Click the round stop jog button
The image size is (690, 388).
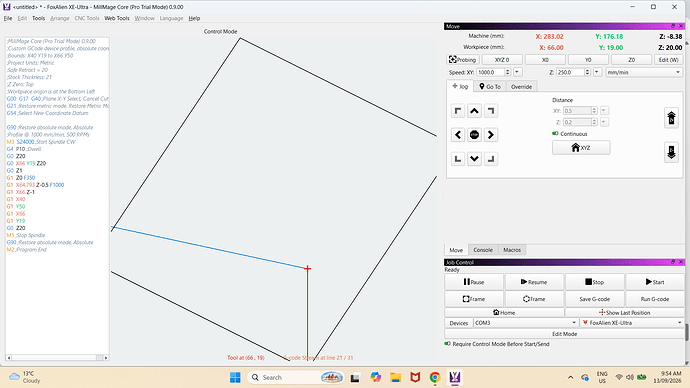(x=474, y=135)
